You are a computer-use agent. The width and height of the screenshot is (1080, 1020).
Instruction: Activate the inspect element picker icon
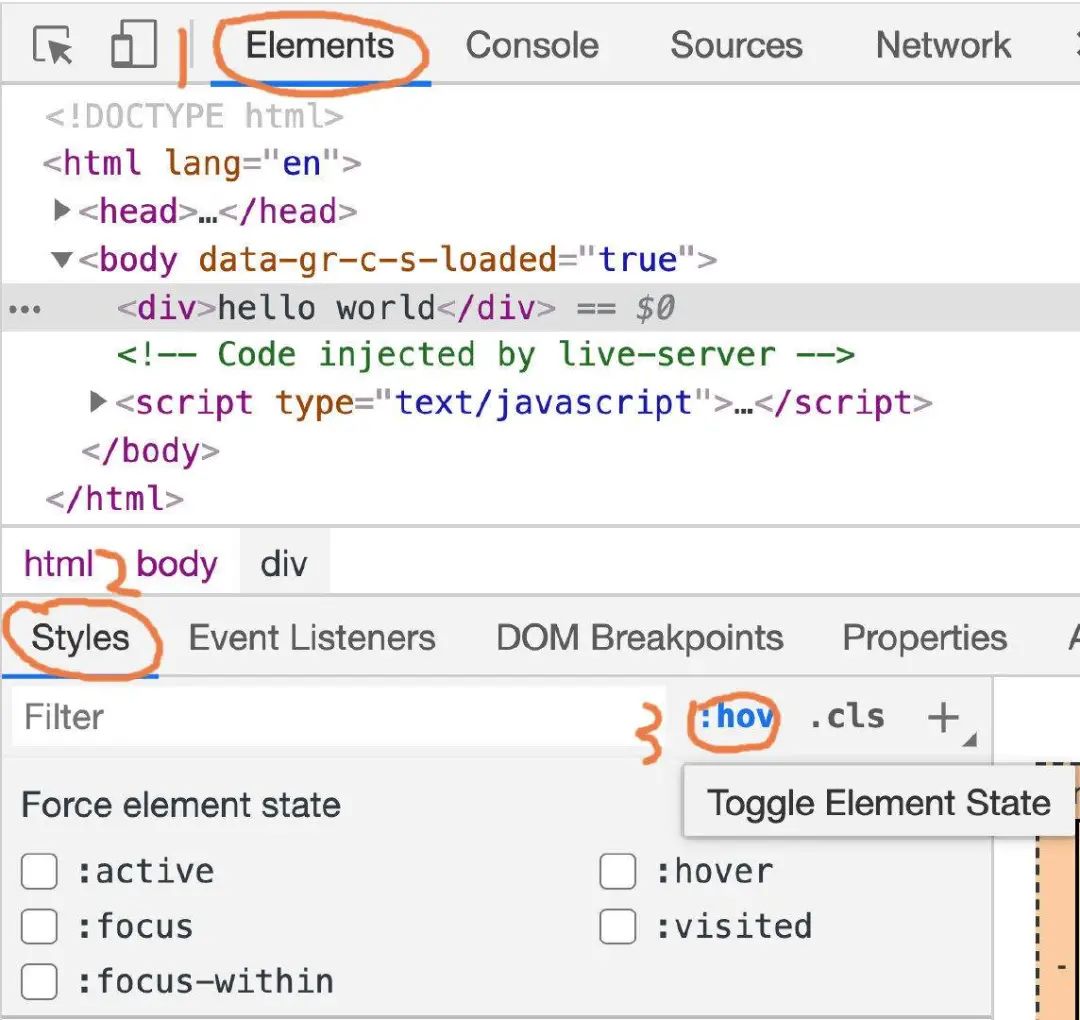click(x=52, y=45)
